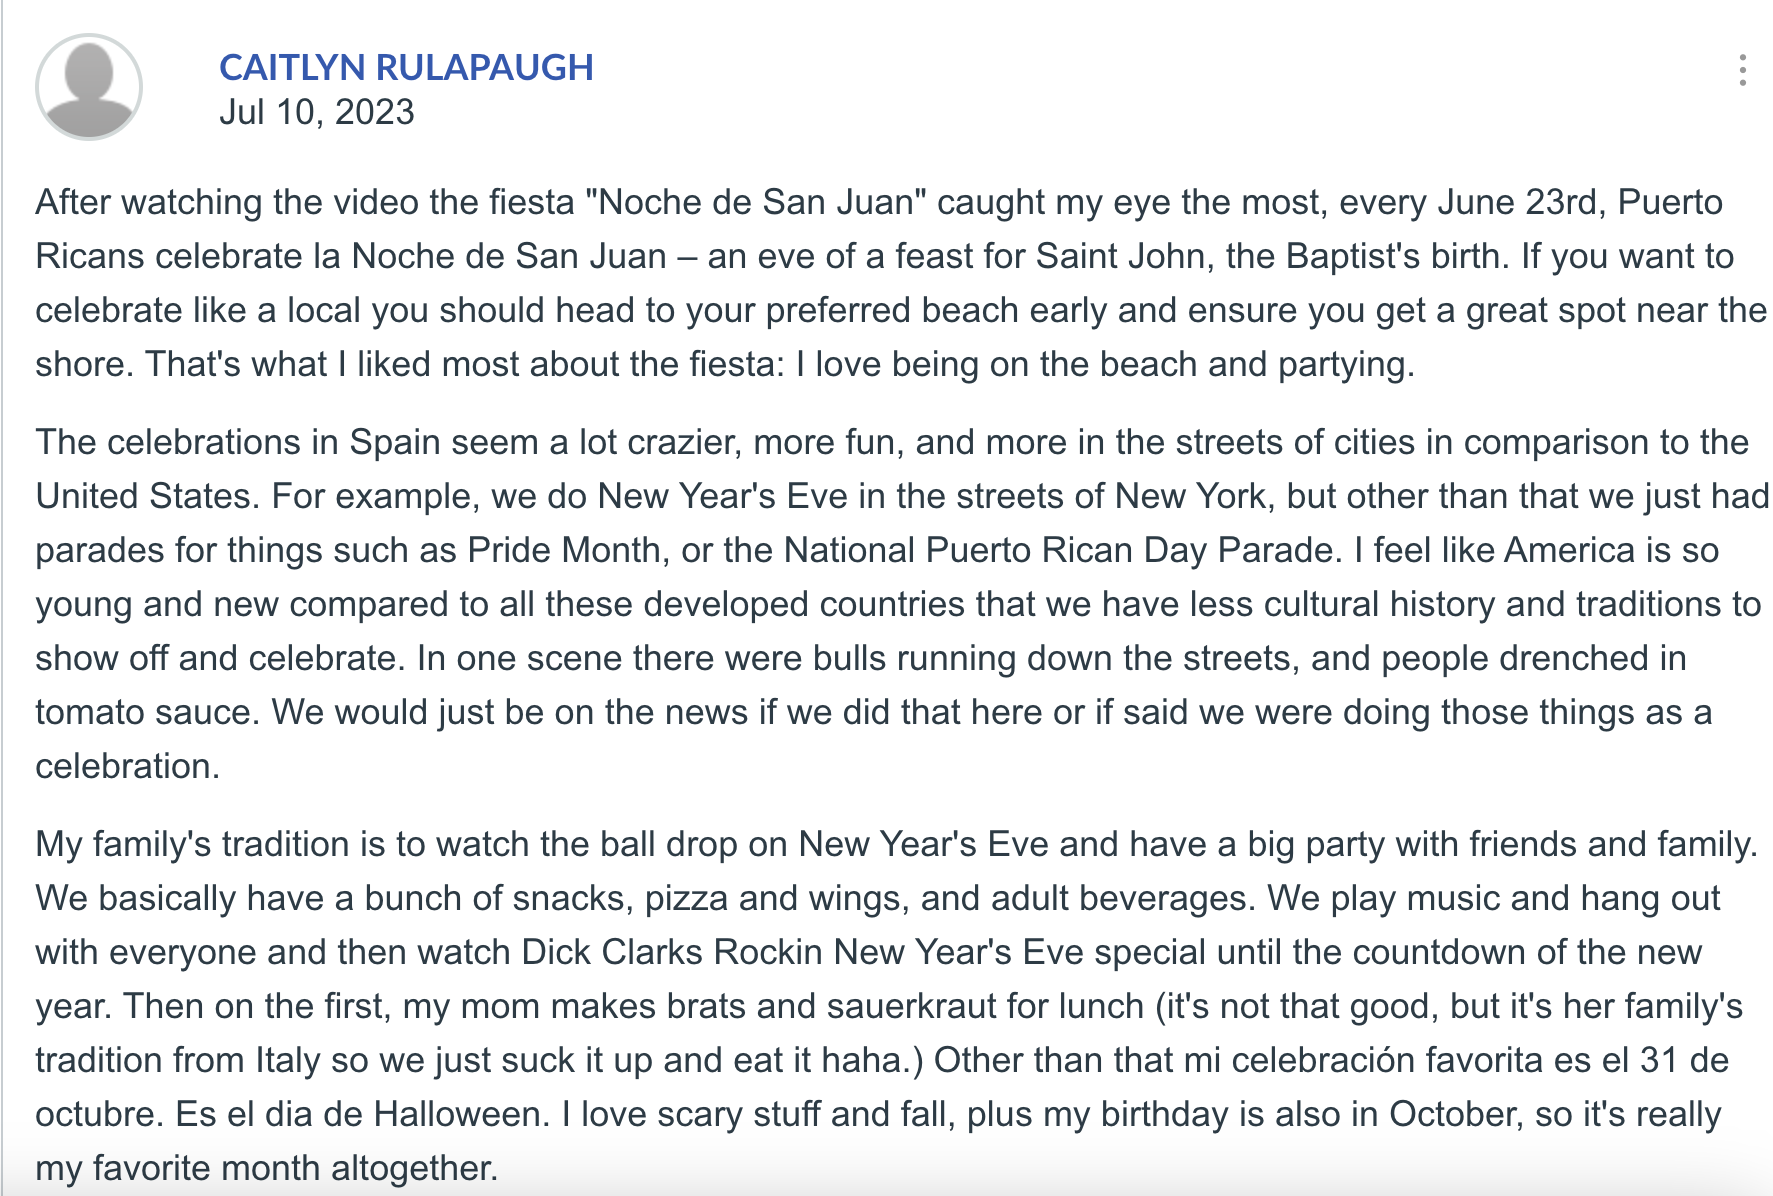Click Caitlyn Rulapaugh's profile avatar
The image size is (1773, 1196).
(89, 87)
